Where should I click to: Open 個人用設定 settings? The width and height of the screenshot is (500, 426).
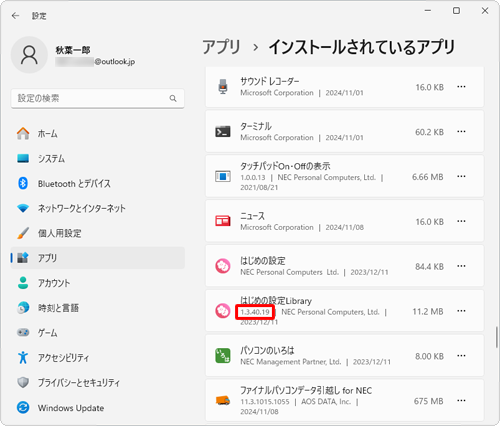point(97,233)
